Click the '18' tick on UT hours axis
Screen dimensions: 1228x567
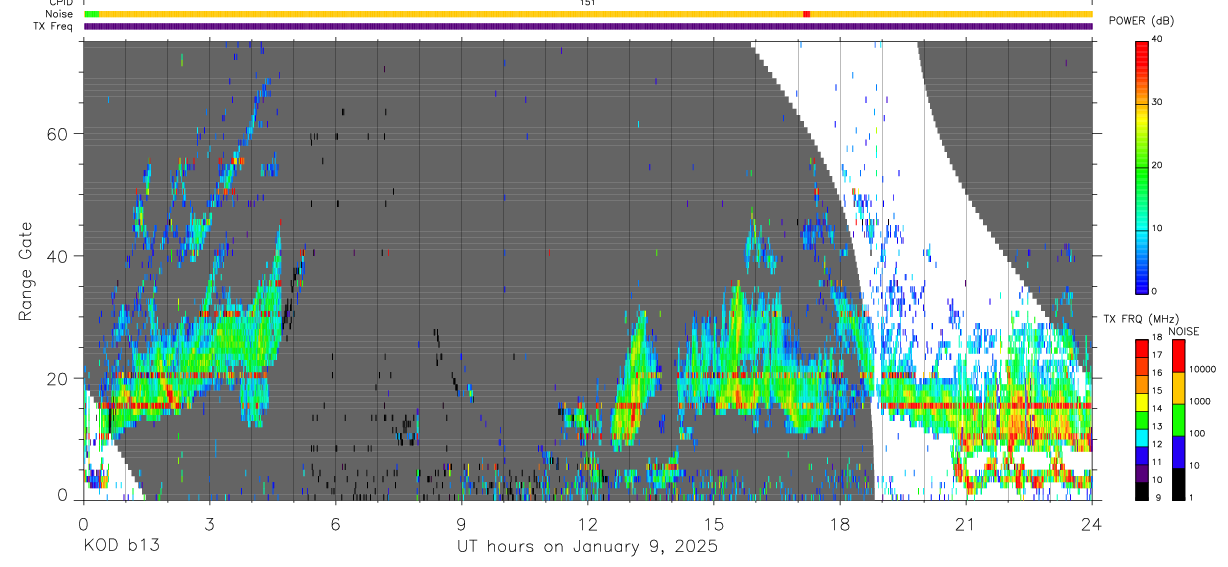click(839, 523)
